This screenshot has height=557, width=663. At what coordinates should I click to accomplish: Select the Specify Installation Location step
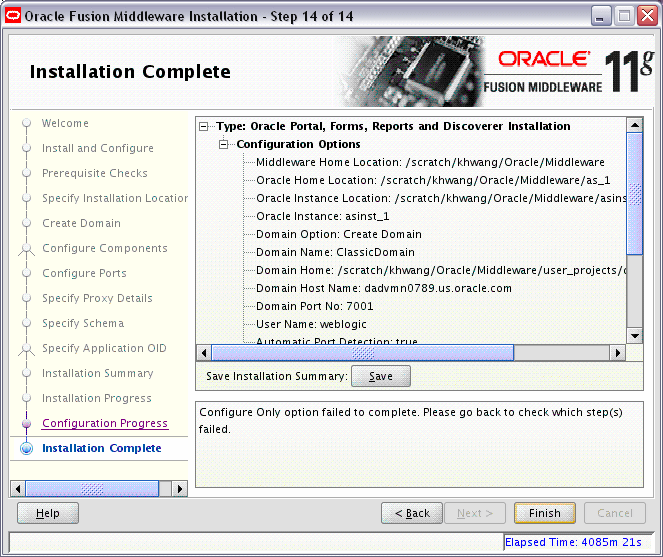pyautogui.click(x=115, y=198)
